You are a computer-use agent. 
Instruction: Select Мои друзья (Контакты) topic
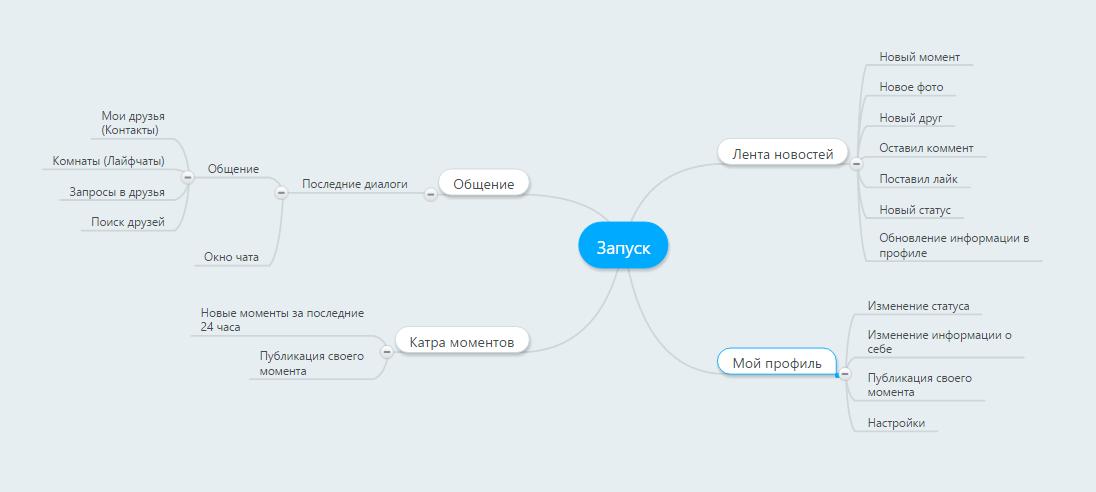[x=133, y=123]
